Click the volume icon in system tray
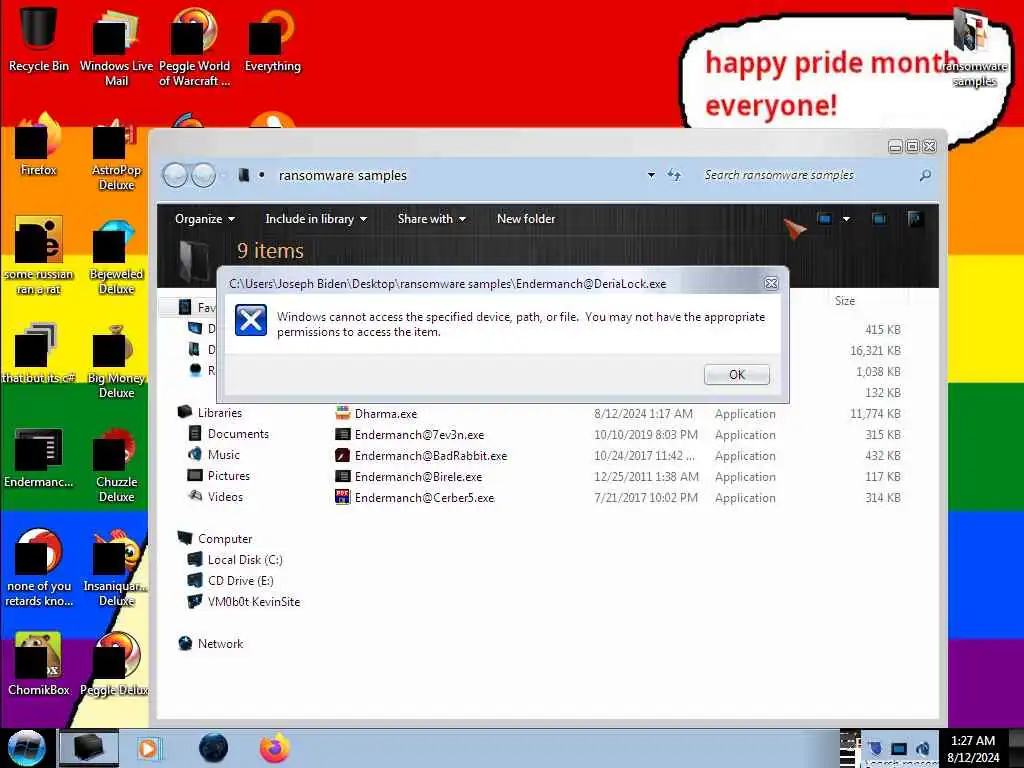Image resolution: width=1024 pixels, height=768 pixels. [x=923, y=748]
